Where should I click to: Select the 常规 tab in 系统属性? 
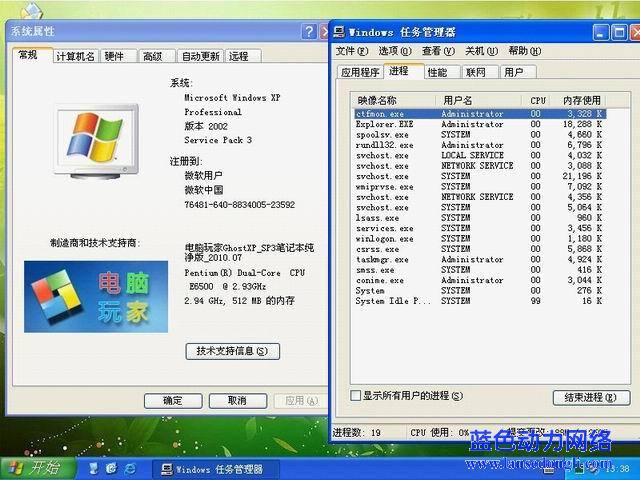[32, 55]
